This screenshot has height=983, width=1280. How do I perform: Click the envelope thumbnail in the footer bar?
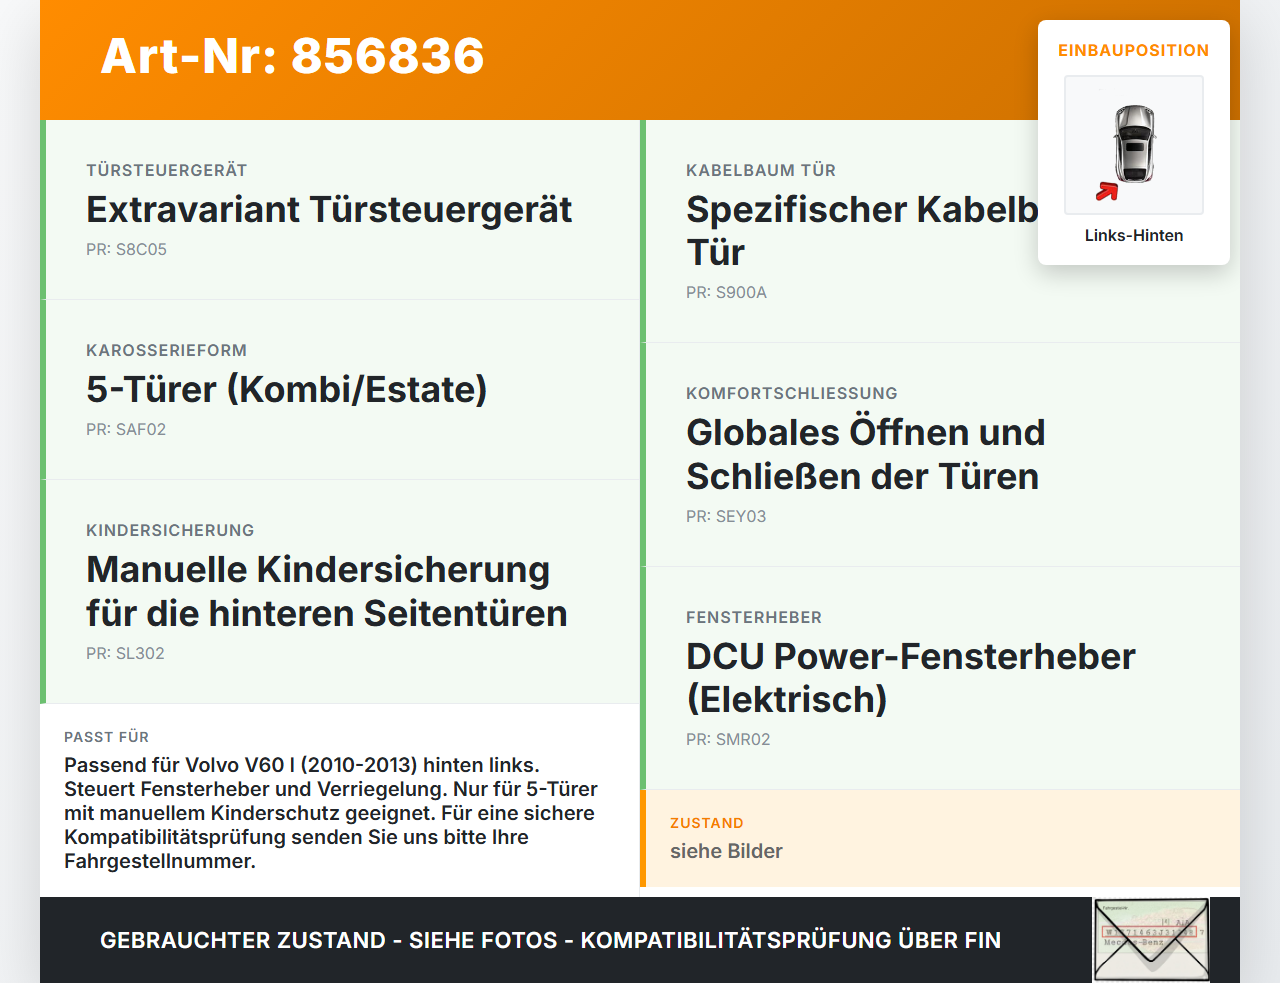[1152, 940]
